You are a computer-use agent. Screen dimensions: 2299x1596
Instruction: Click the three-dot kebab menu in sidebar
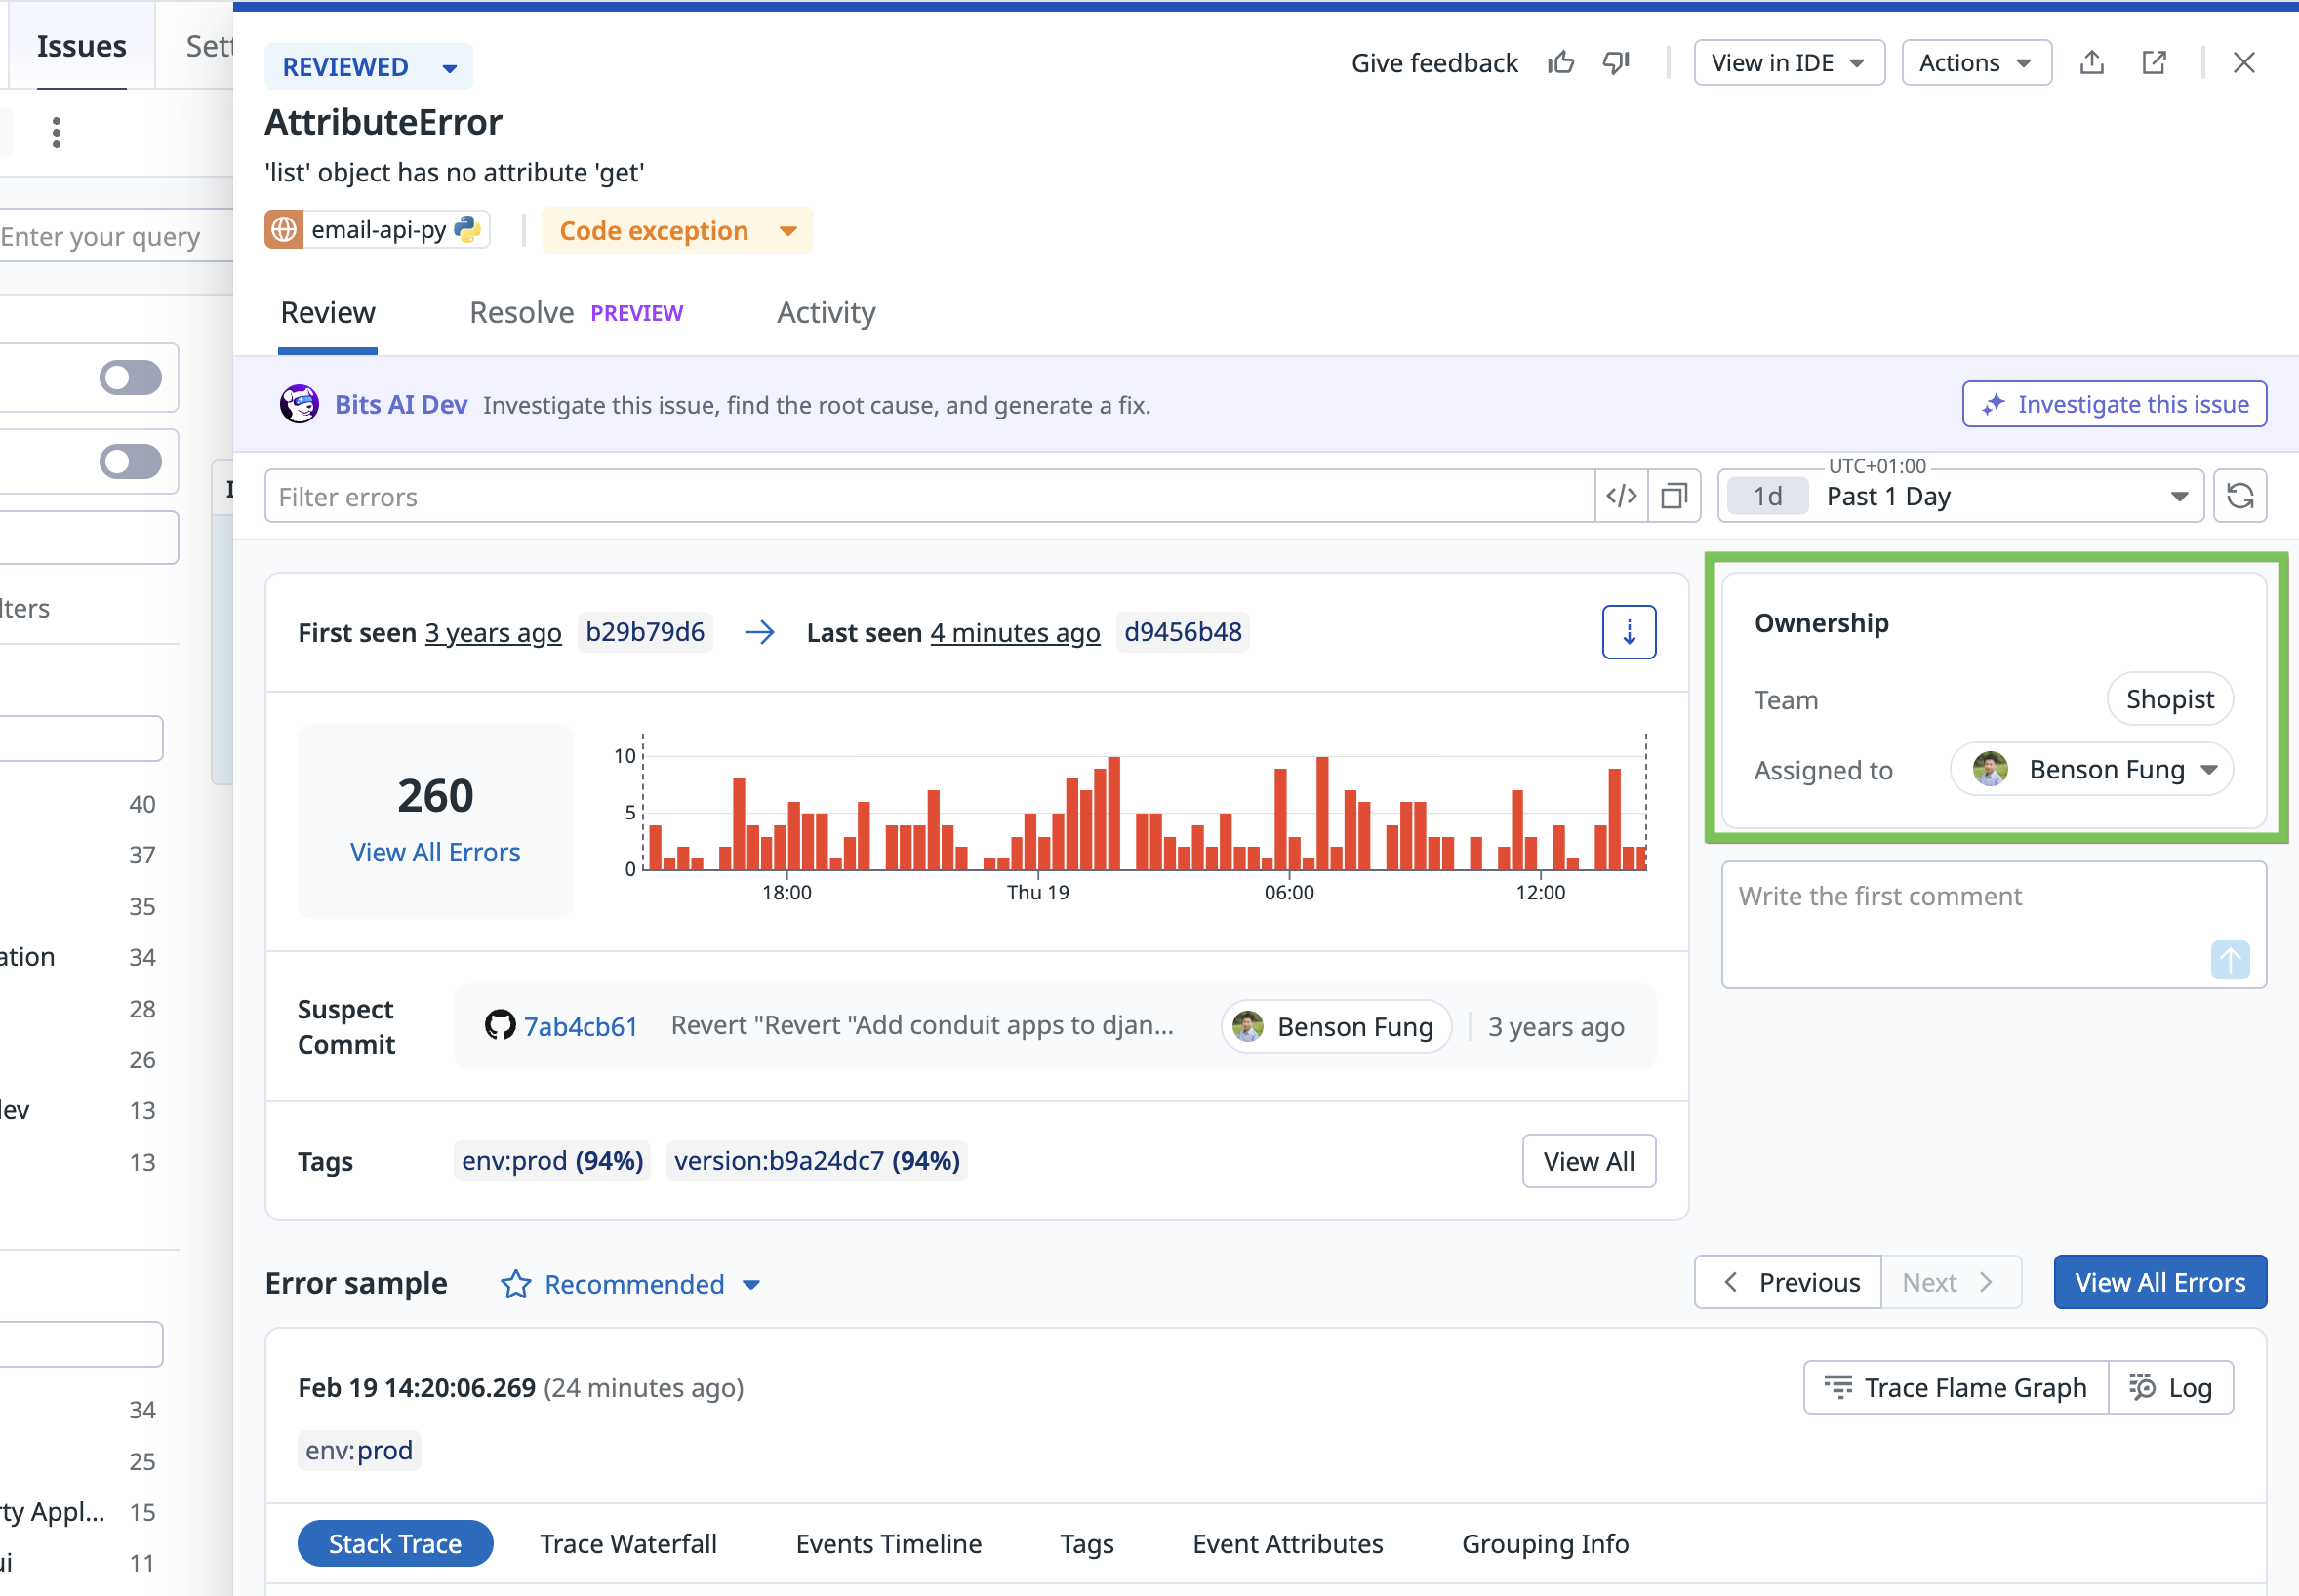coord(57,132)
